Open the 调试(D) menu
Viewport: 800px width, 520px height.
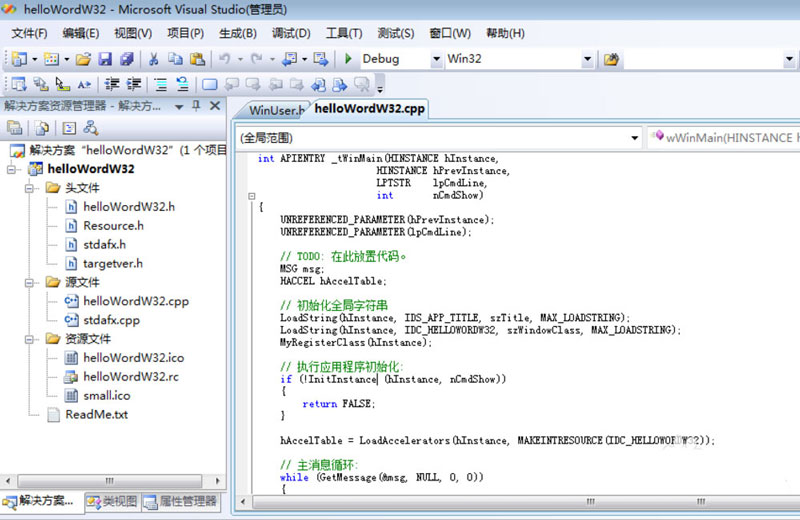(290, 33)
